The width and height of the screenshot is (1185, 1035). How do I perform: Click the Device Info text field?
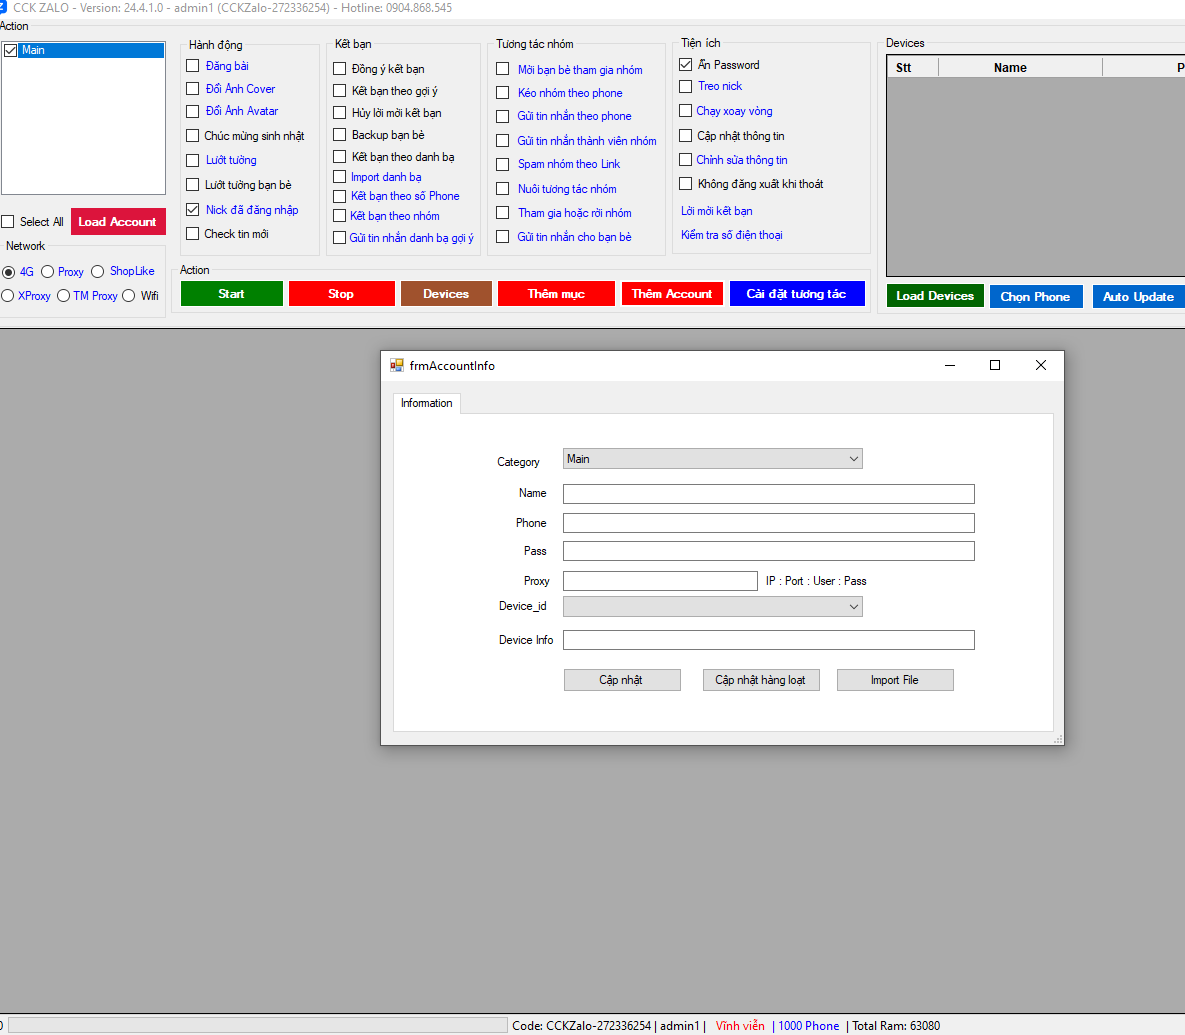[x=769, y=640]
